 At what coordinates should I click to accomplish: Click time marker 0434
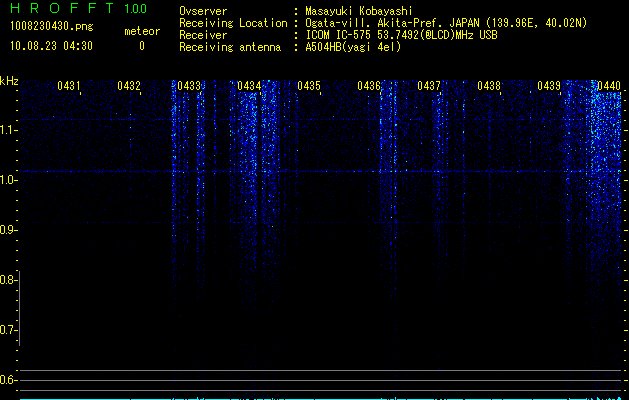point(249,86)
